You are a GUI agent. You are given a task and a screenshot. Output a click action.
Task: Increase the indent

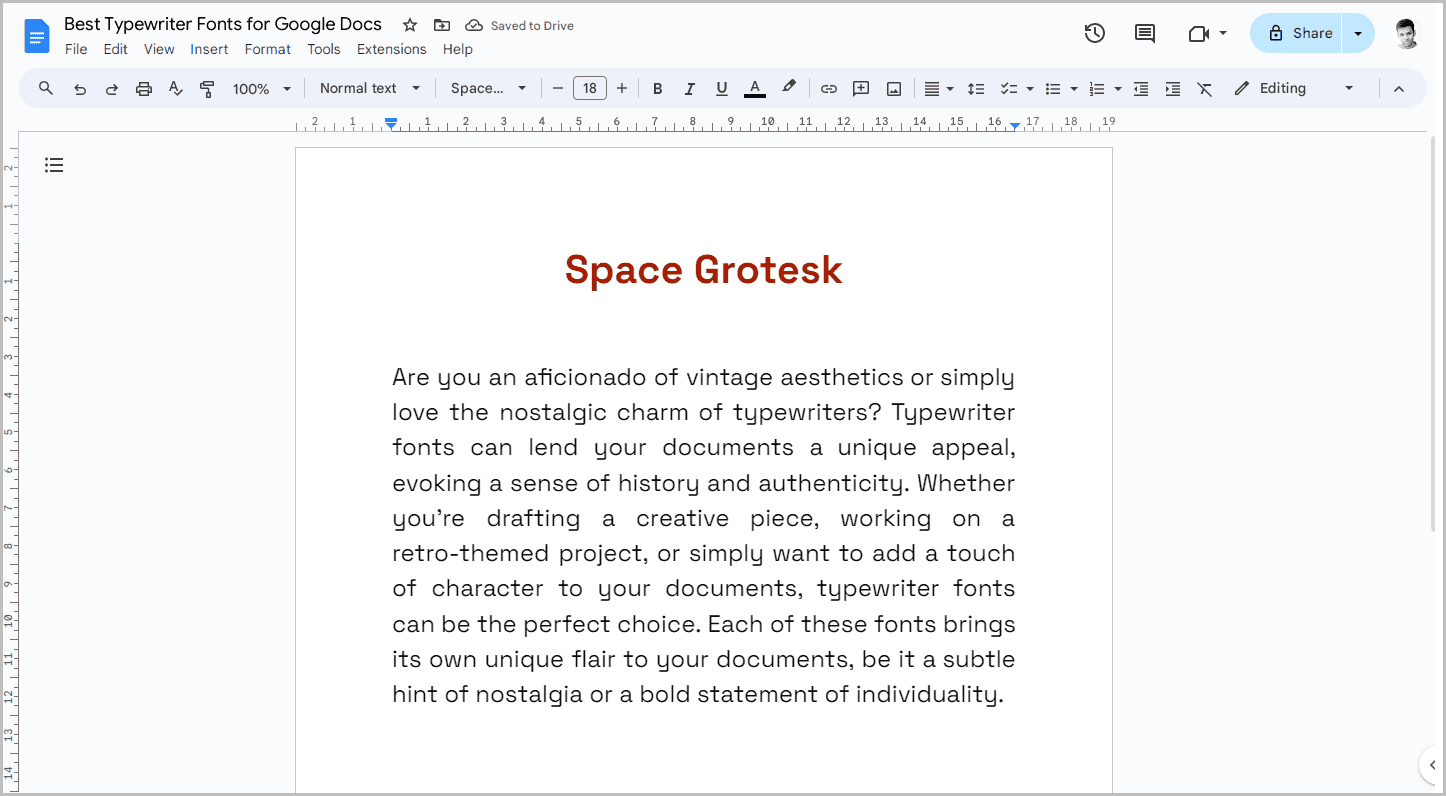pyautogui.click(x=1172, y=88)
